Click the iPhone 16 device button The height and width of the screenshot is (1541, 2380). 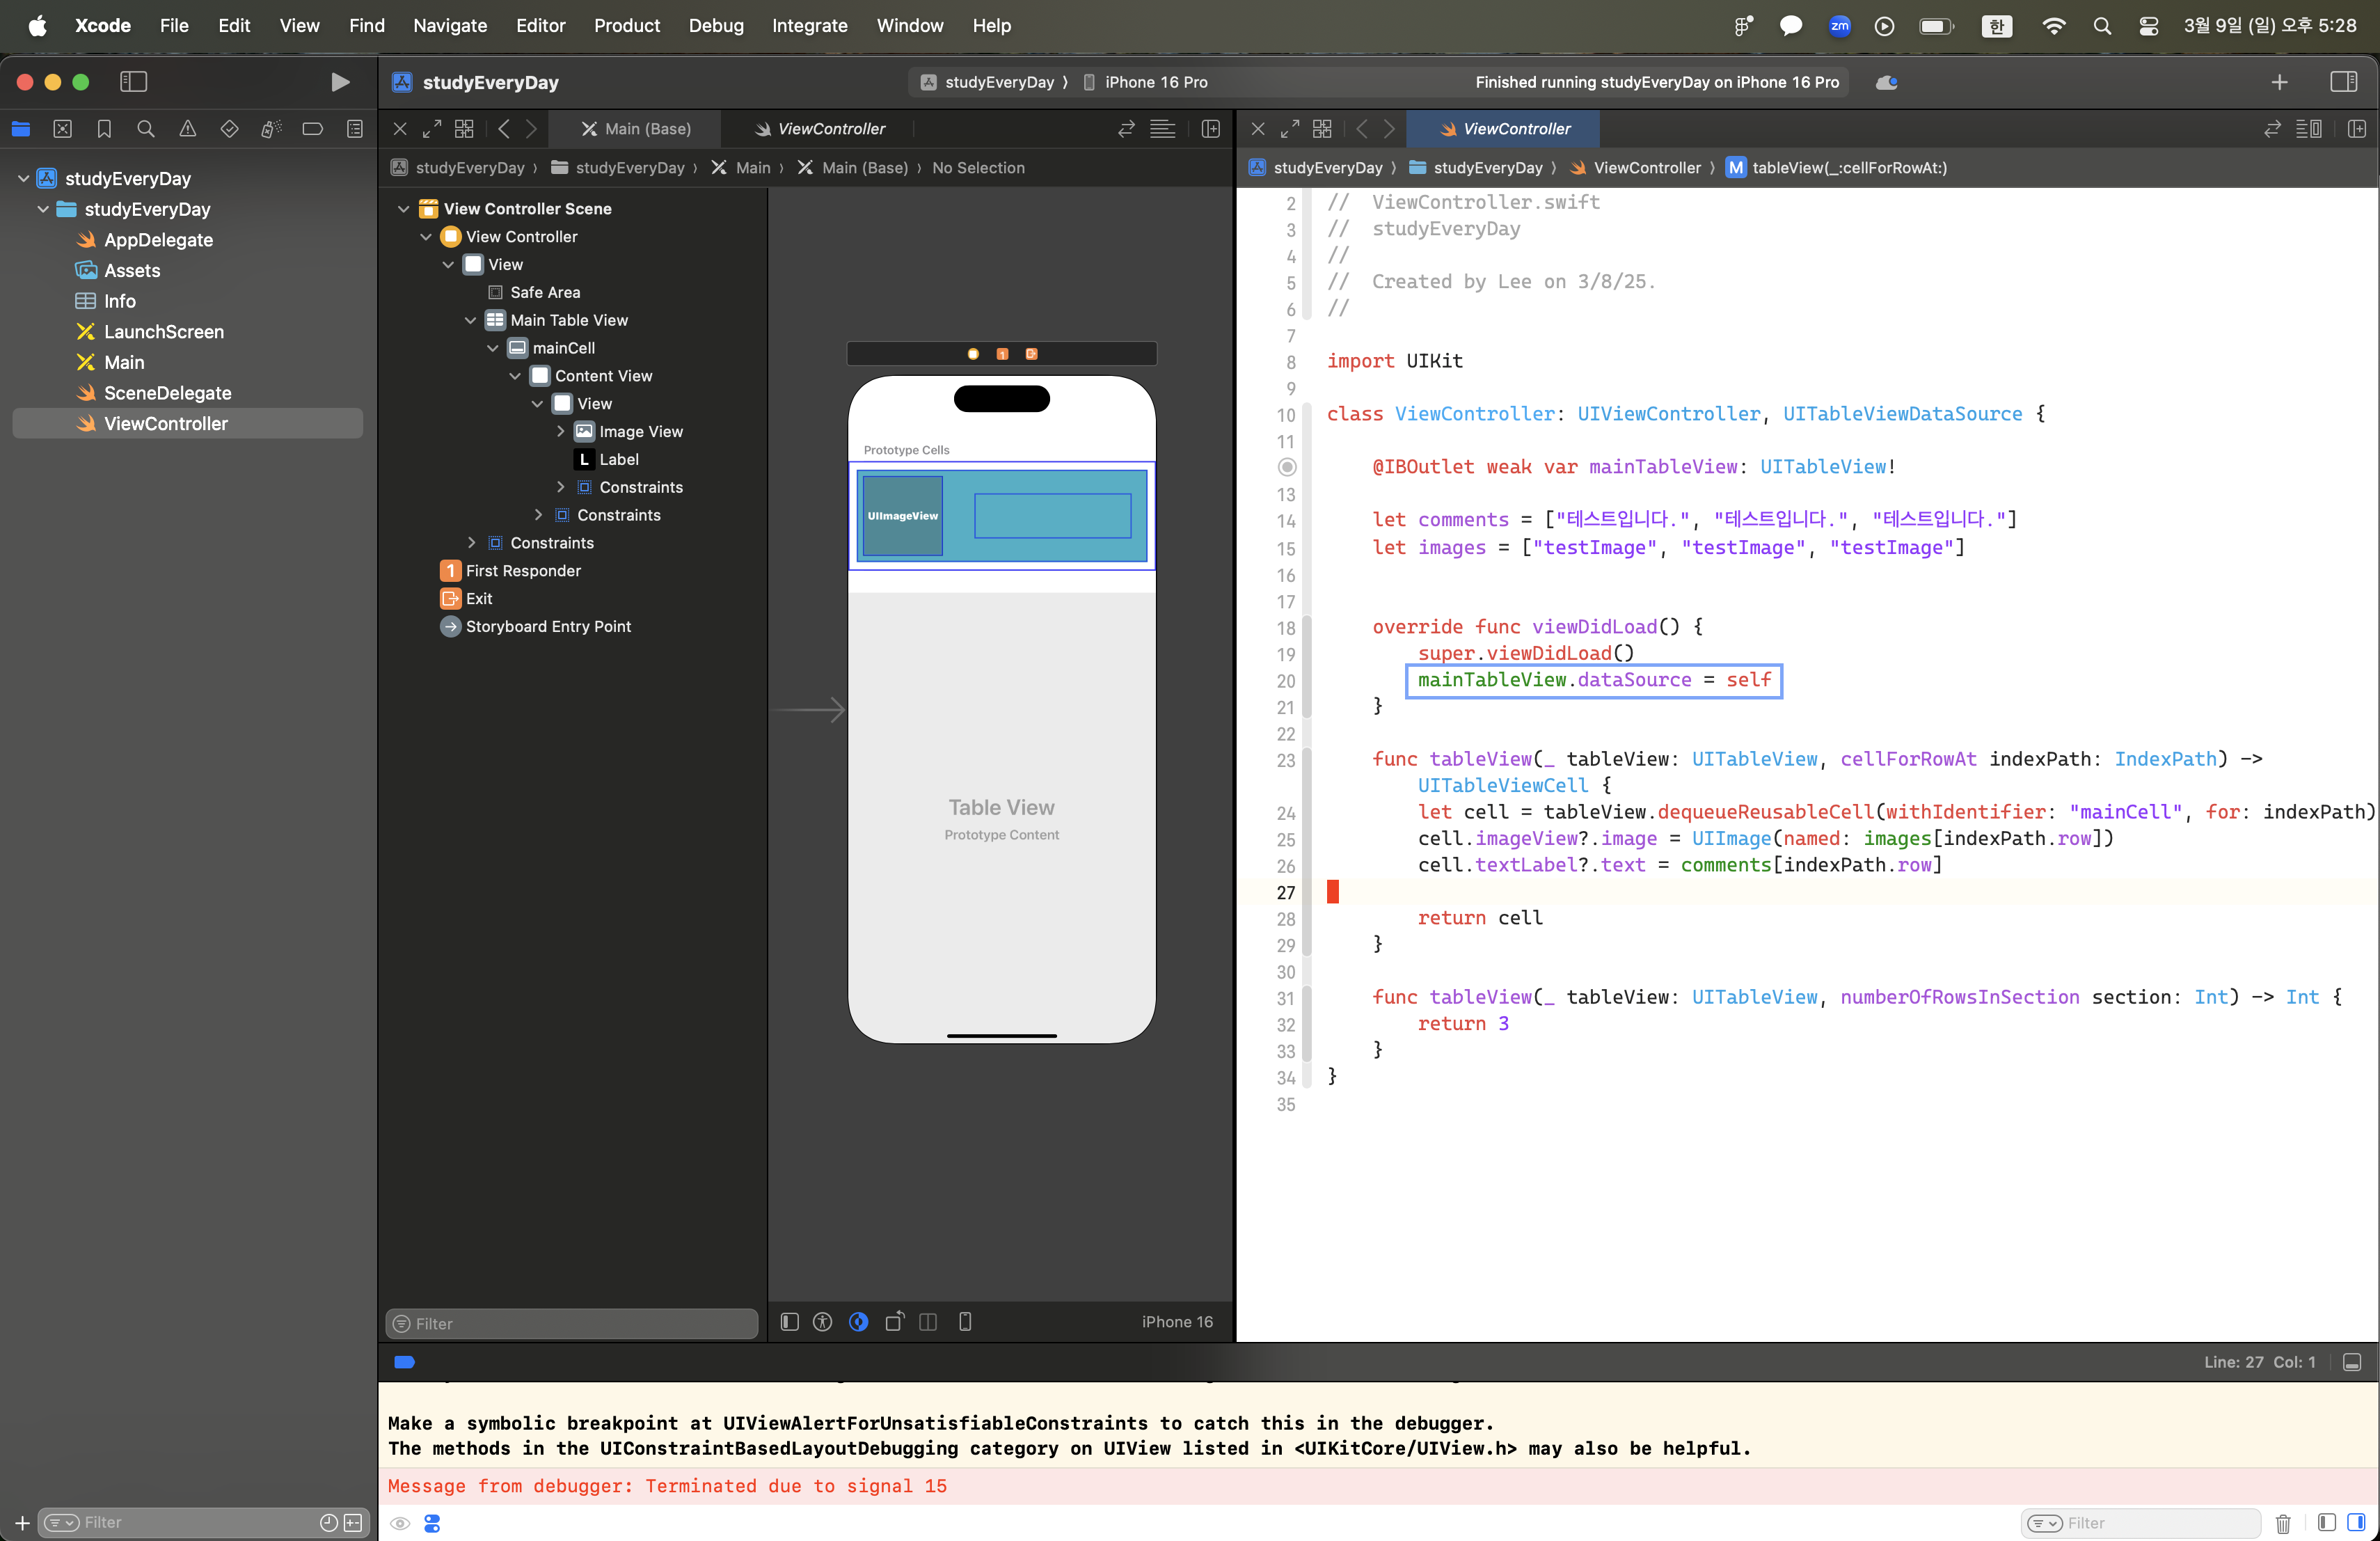[x=1176, y=1322]
